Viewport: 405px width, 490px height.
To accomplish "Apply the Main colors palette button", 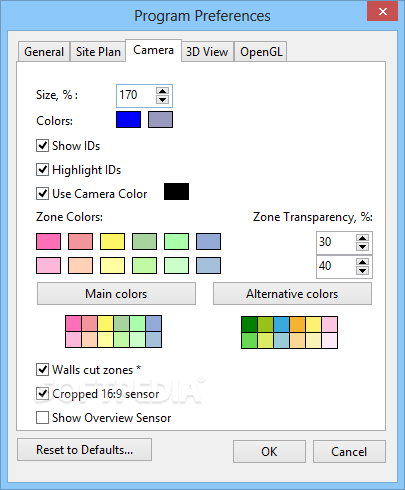I will coord(116,294).
